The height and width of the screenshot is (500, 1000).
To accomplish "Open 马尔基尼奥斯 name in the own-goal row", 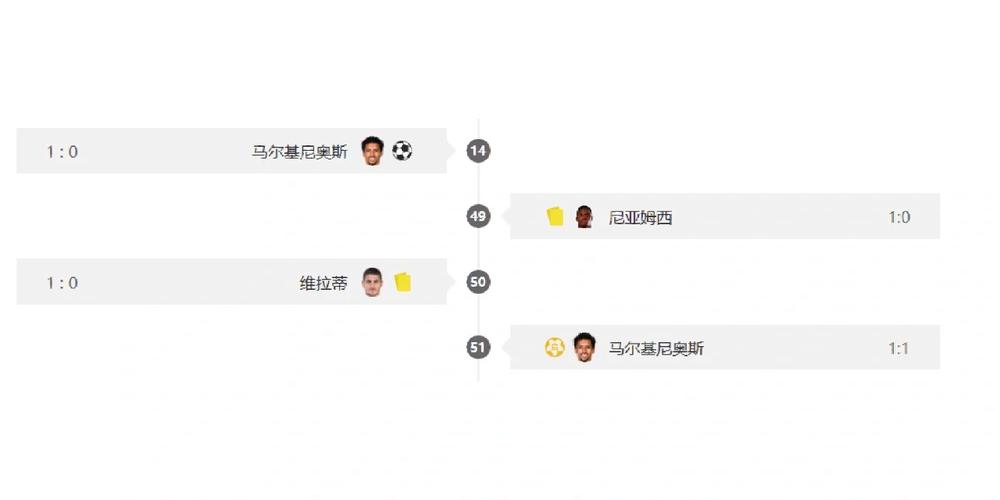I will coord(656,348).
